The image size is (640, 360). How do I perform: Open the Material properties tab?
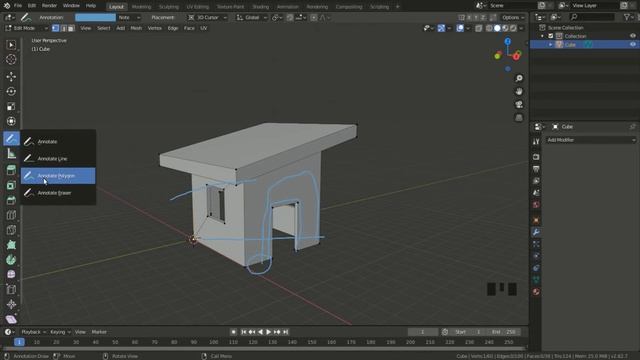click(x=536, y=292)
